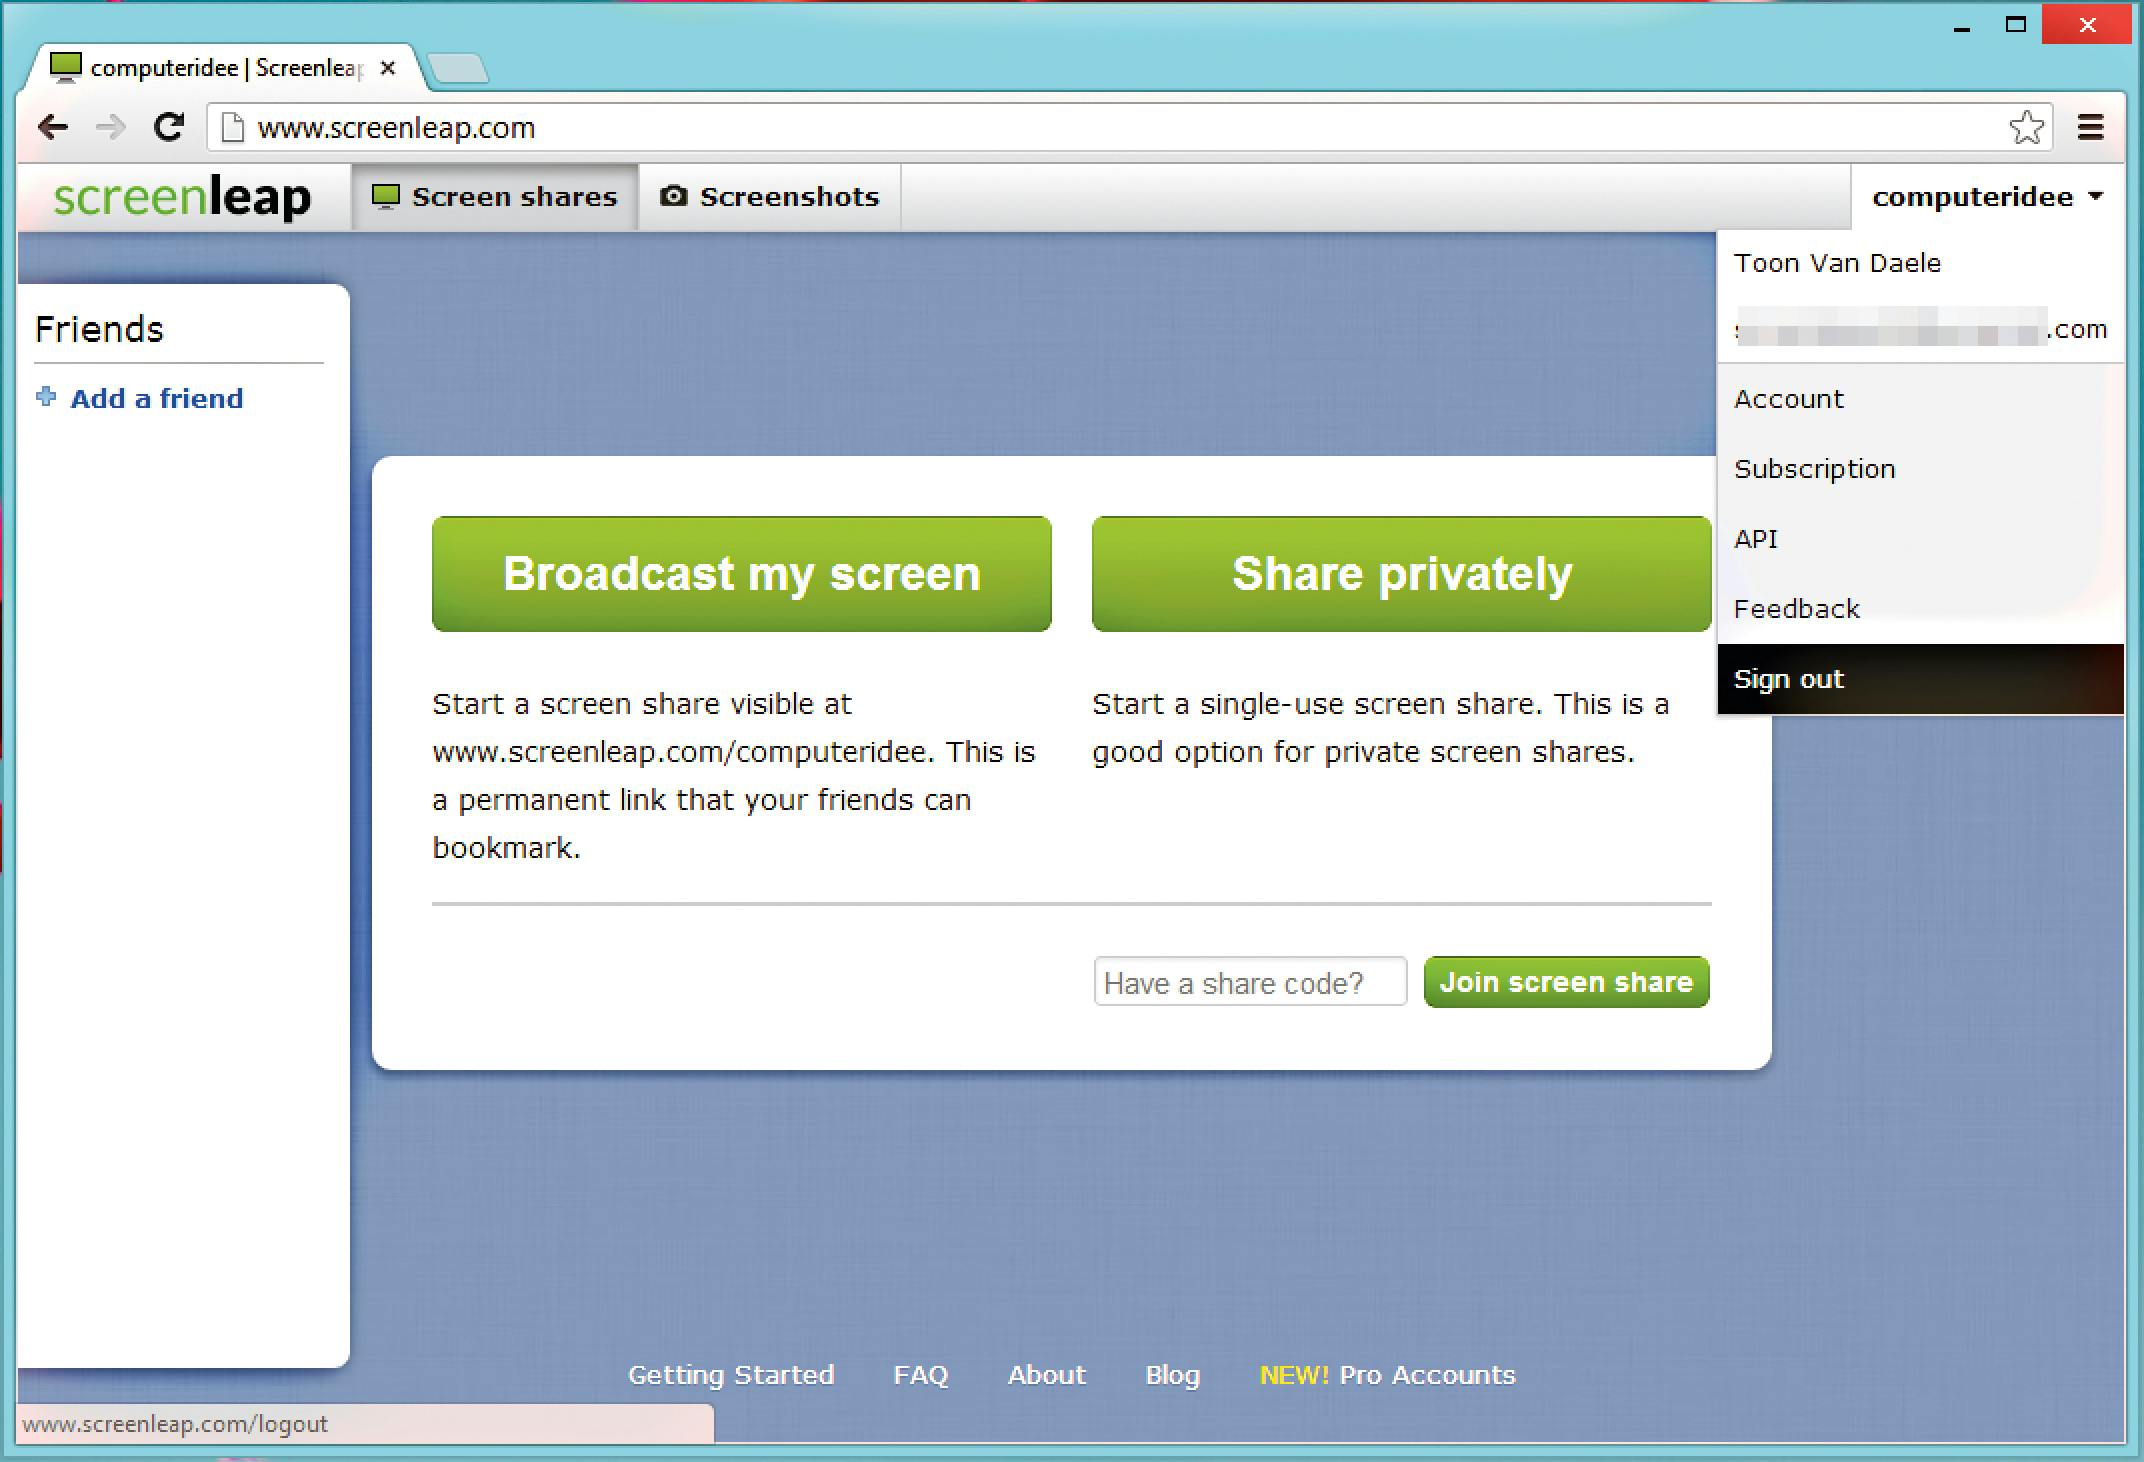Open Chrome hamburger menu
Viewport: 2144px width, 1462px height.
[2090, 127]
